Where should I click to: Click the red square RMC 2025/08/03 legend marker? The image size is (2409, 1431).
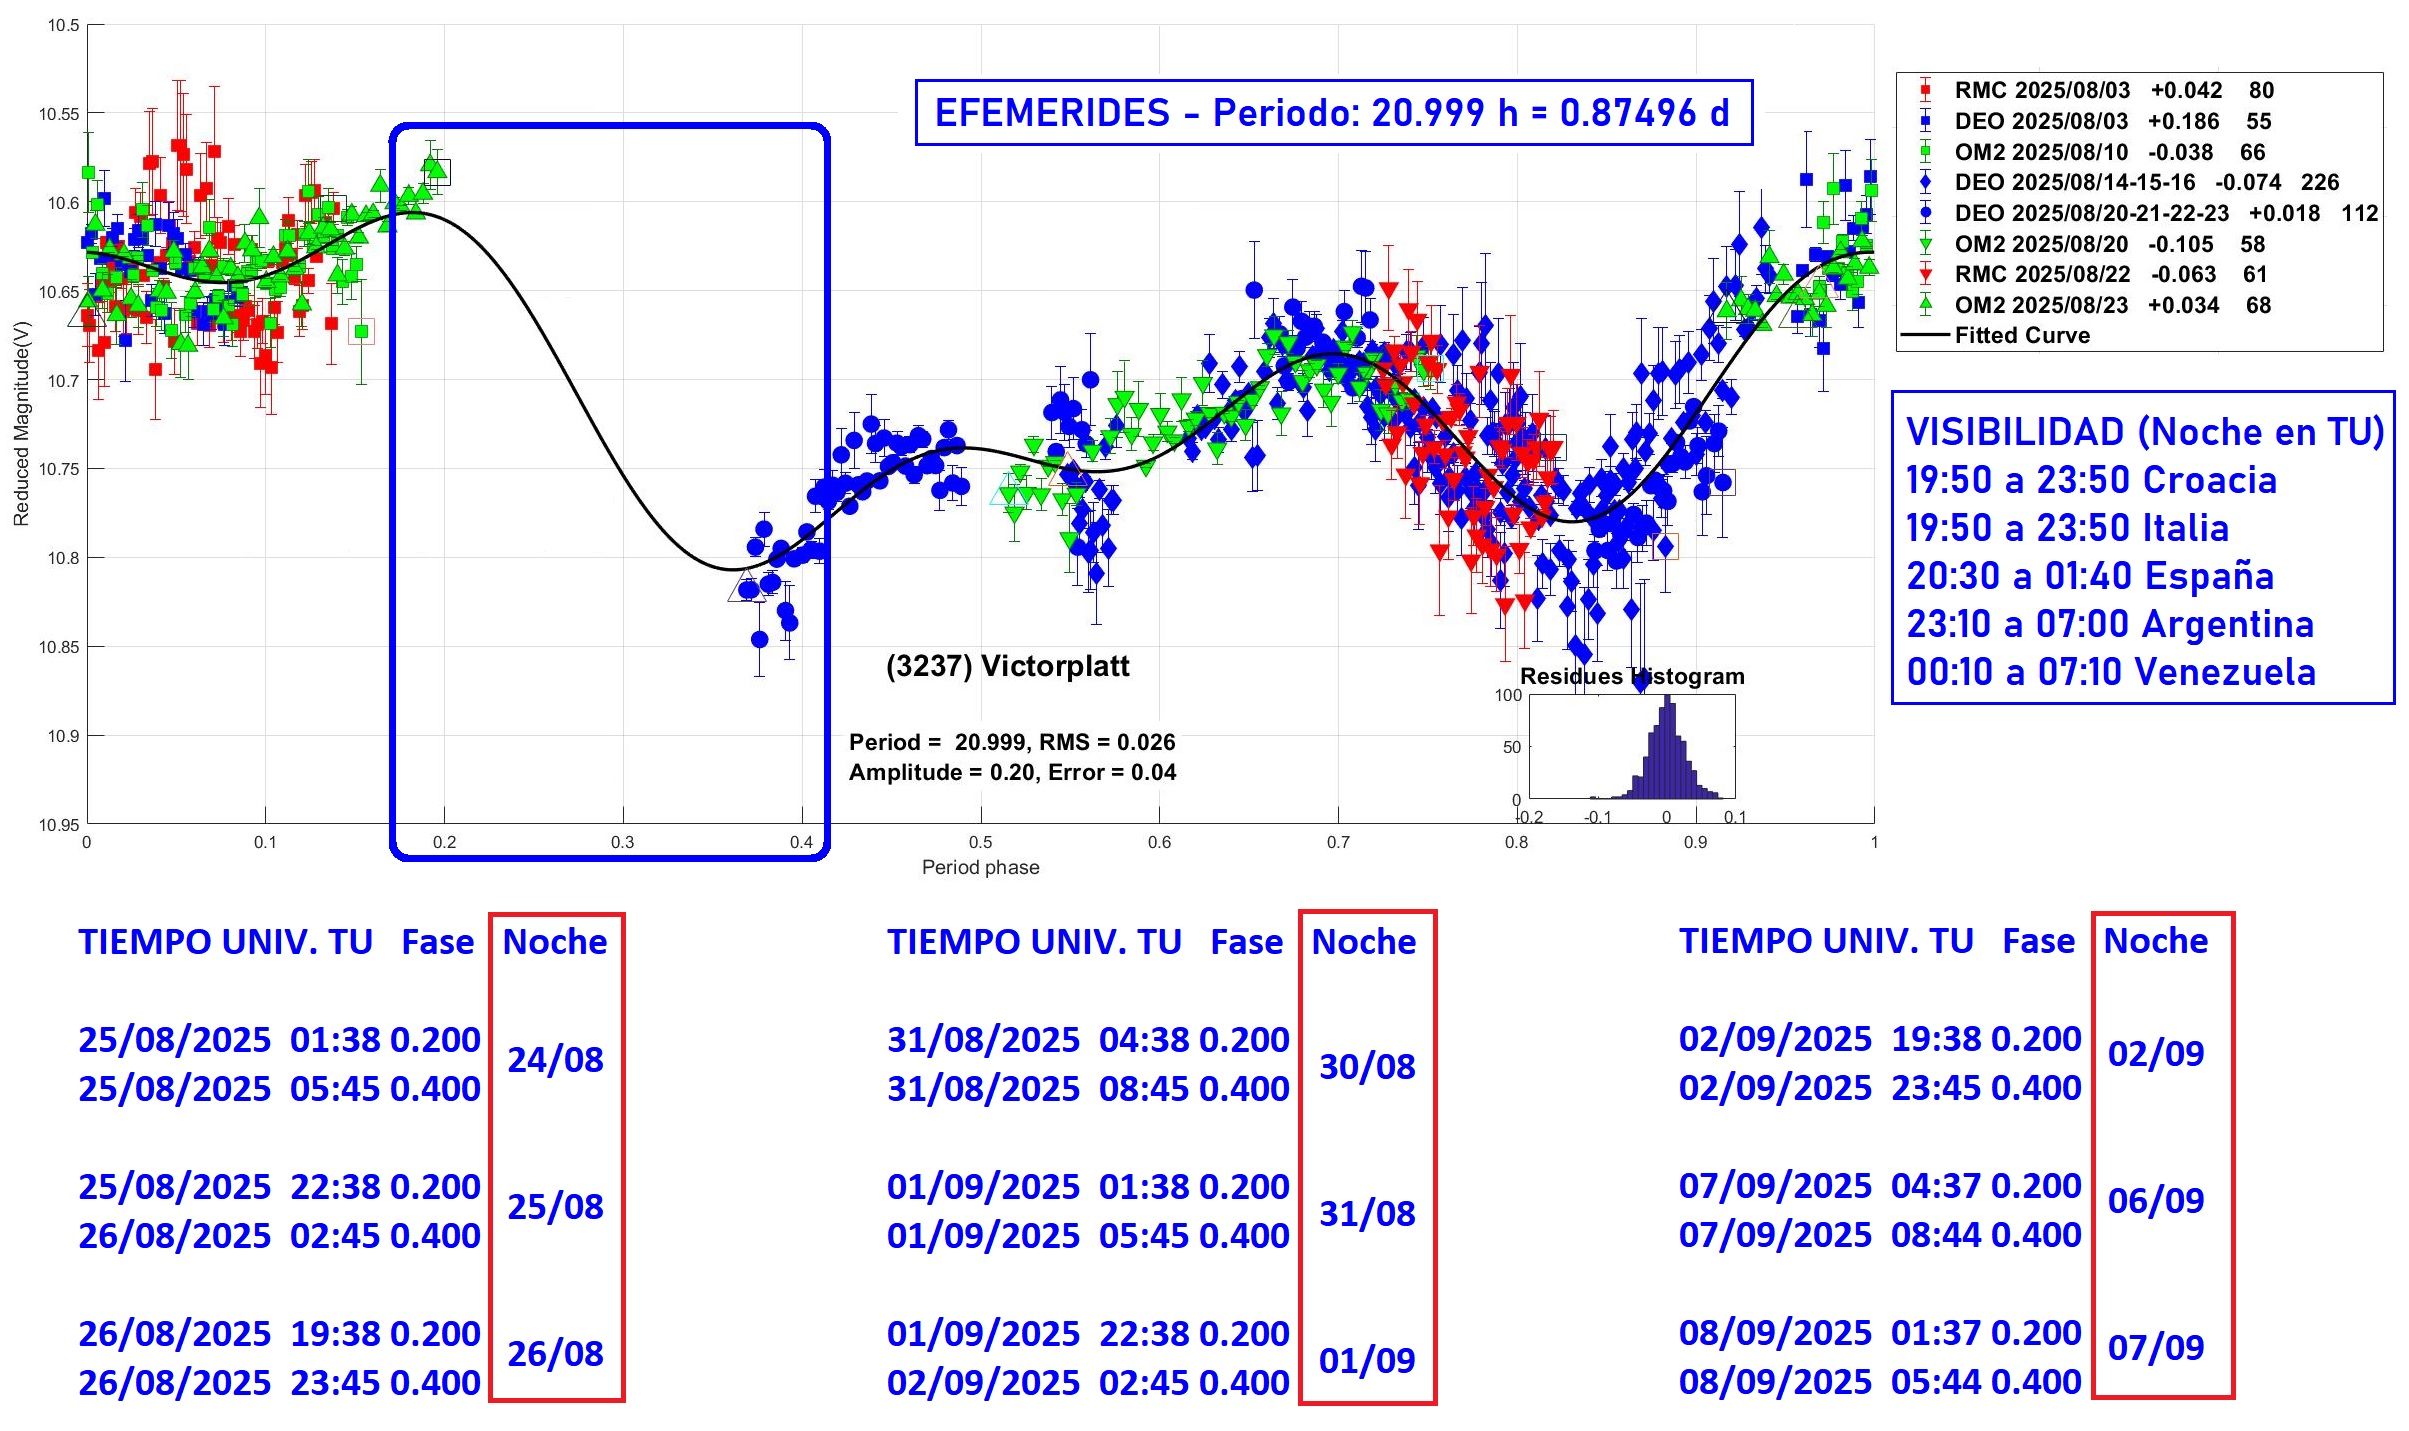pos(1925,90)
